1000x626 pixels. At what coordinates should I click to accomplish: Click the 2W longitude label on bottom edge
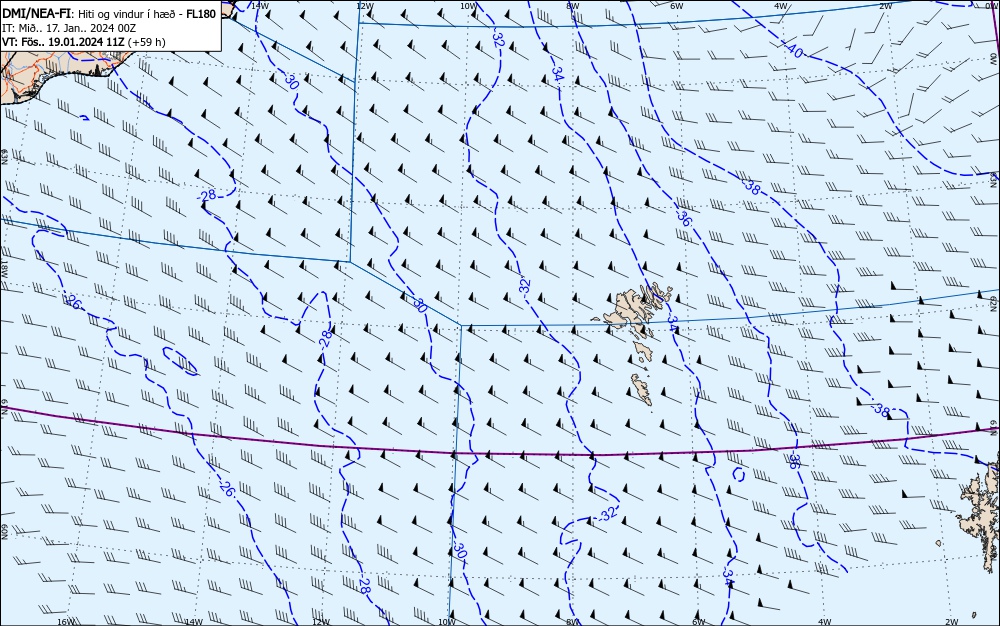tap(952, 622)
